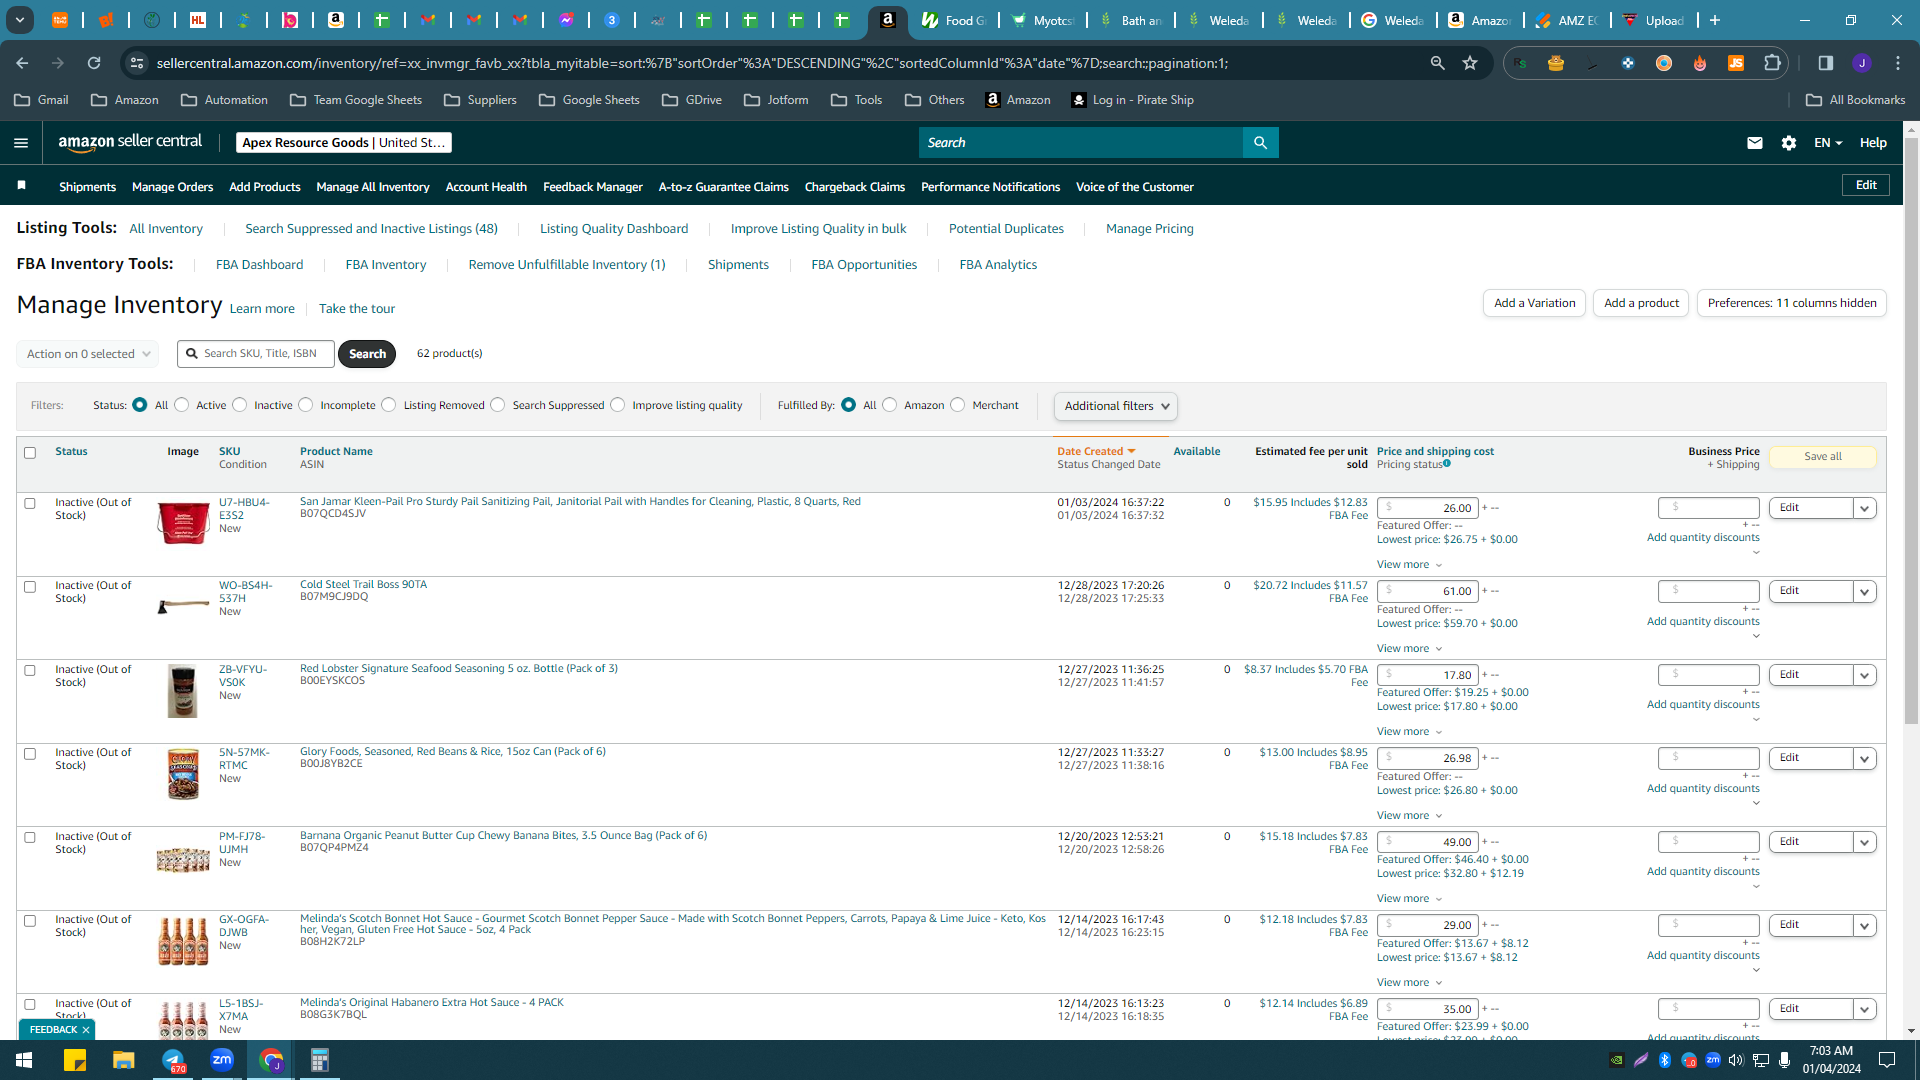Select the Cold Steel Trail Boss row checkbox

point(30,587)
